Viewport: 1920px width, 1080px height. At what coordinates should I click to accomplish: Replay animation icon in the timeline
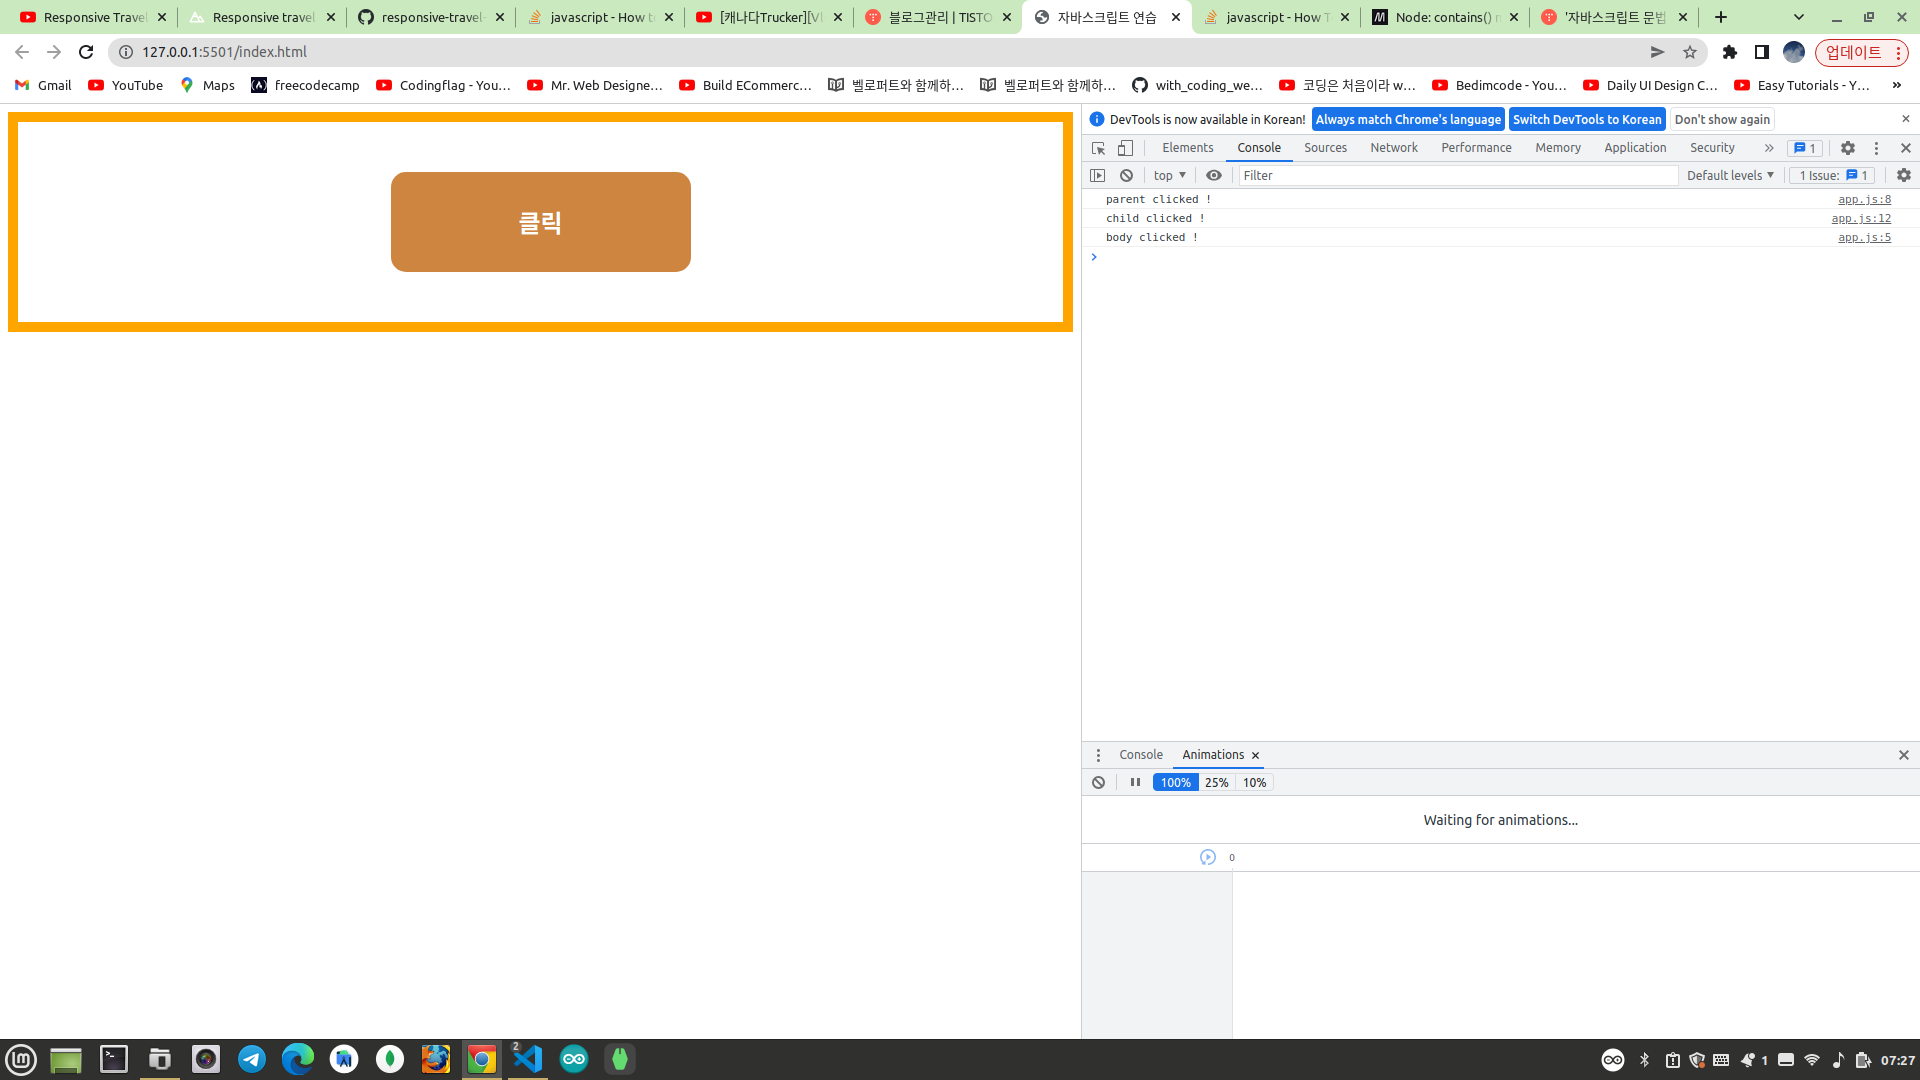(1207, 857)
